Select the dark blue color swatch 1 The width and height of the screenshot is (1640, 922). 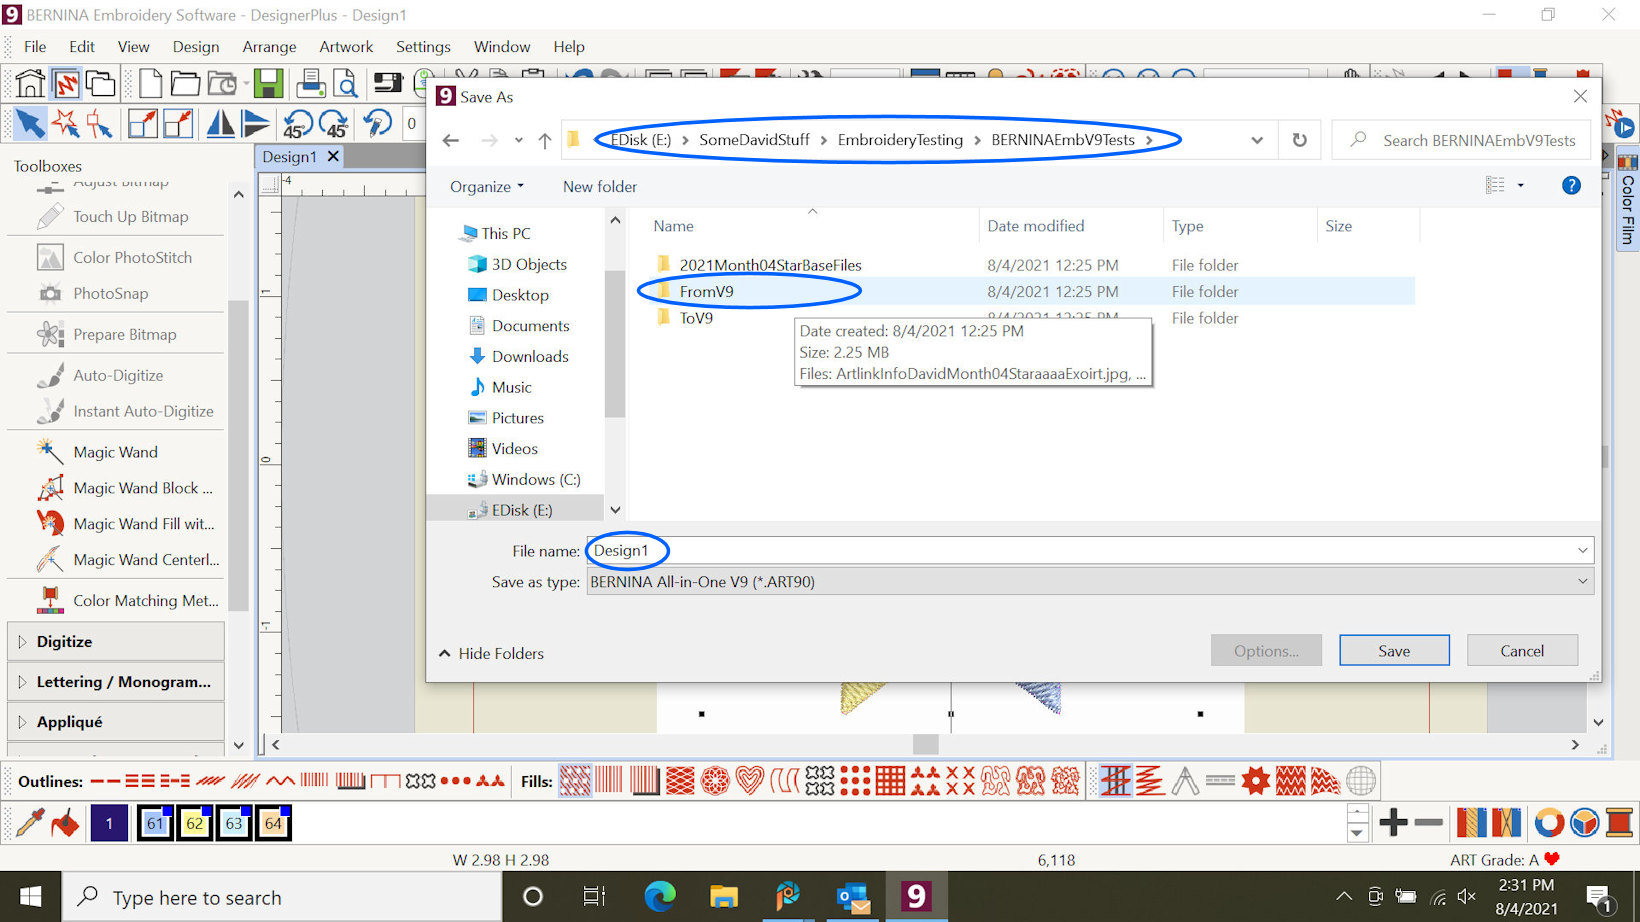[109, 823]
